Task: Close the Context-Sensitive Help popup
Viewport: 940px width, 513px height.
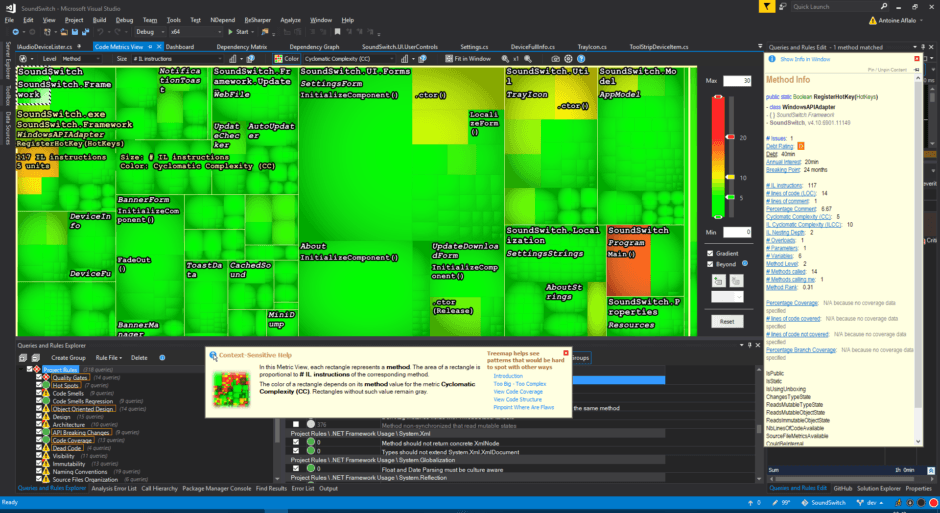Action: click(x=565, y=353)
